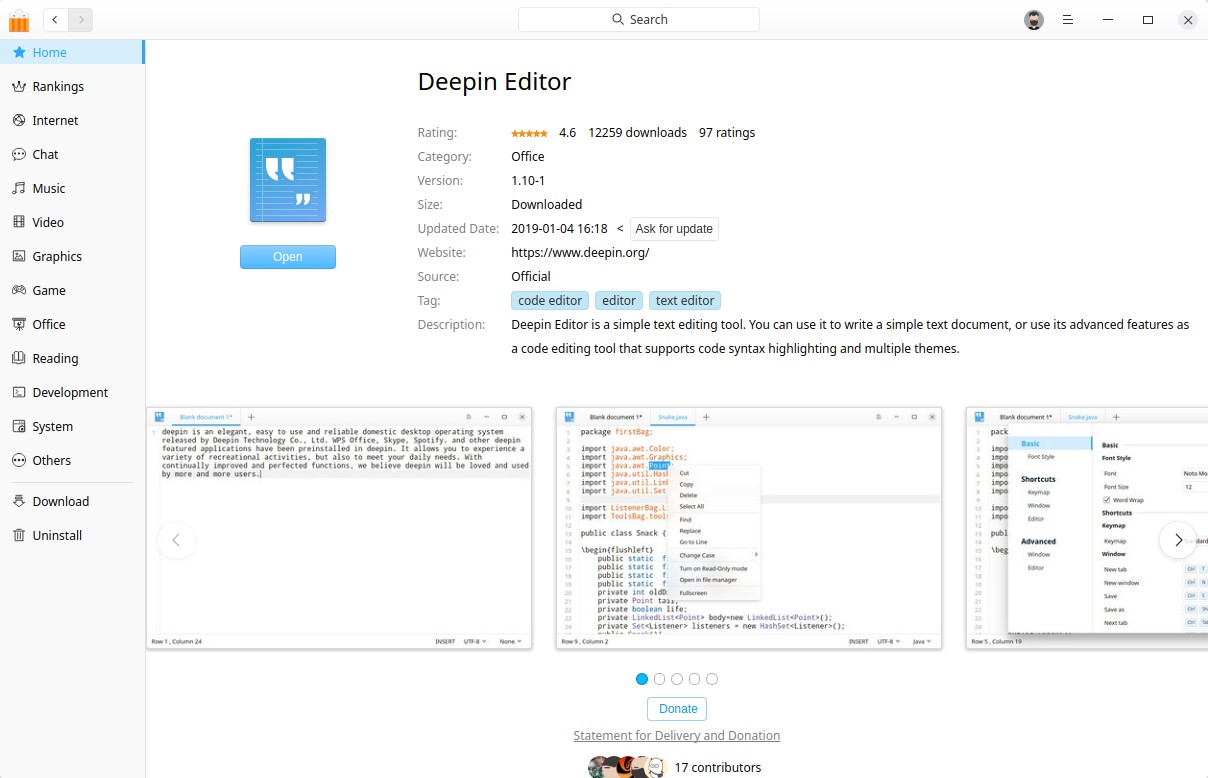Click the Development code icon
This screenshot has width=1208, height=778.
point(19,392)
